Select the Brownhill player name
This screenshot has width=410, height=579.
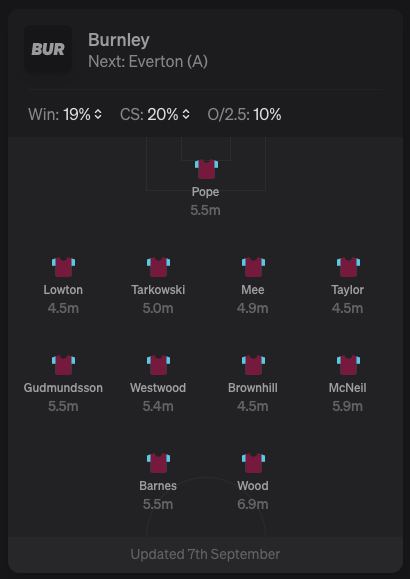point(253,388)
